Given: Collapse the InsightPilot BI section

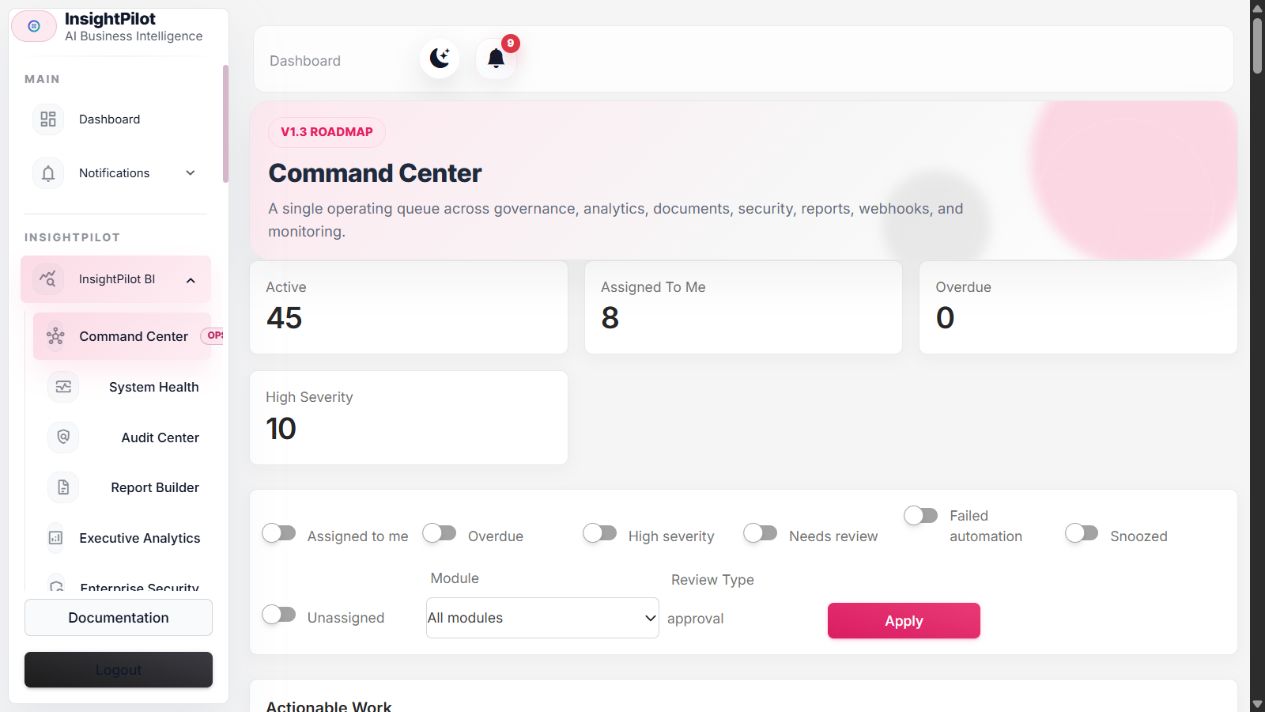Looking at the screenshot, I should (190, 280).
